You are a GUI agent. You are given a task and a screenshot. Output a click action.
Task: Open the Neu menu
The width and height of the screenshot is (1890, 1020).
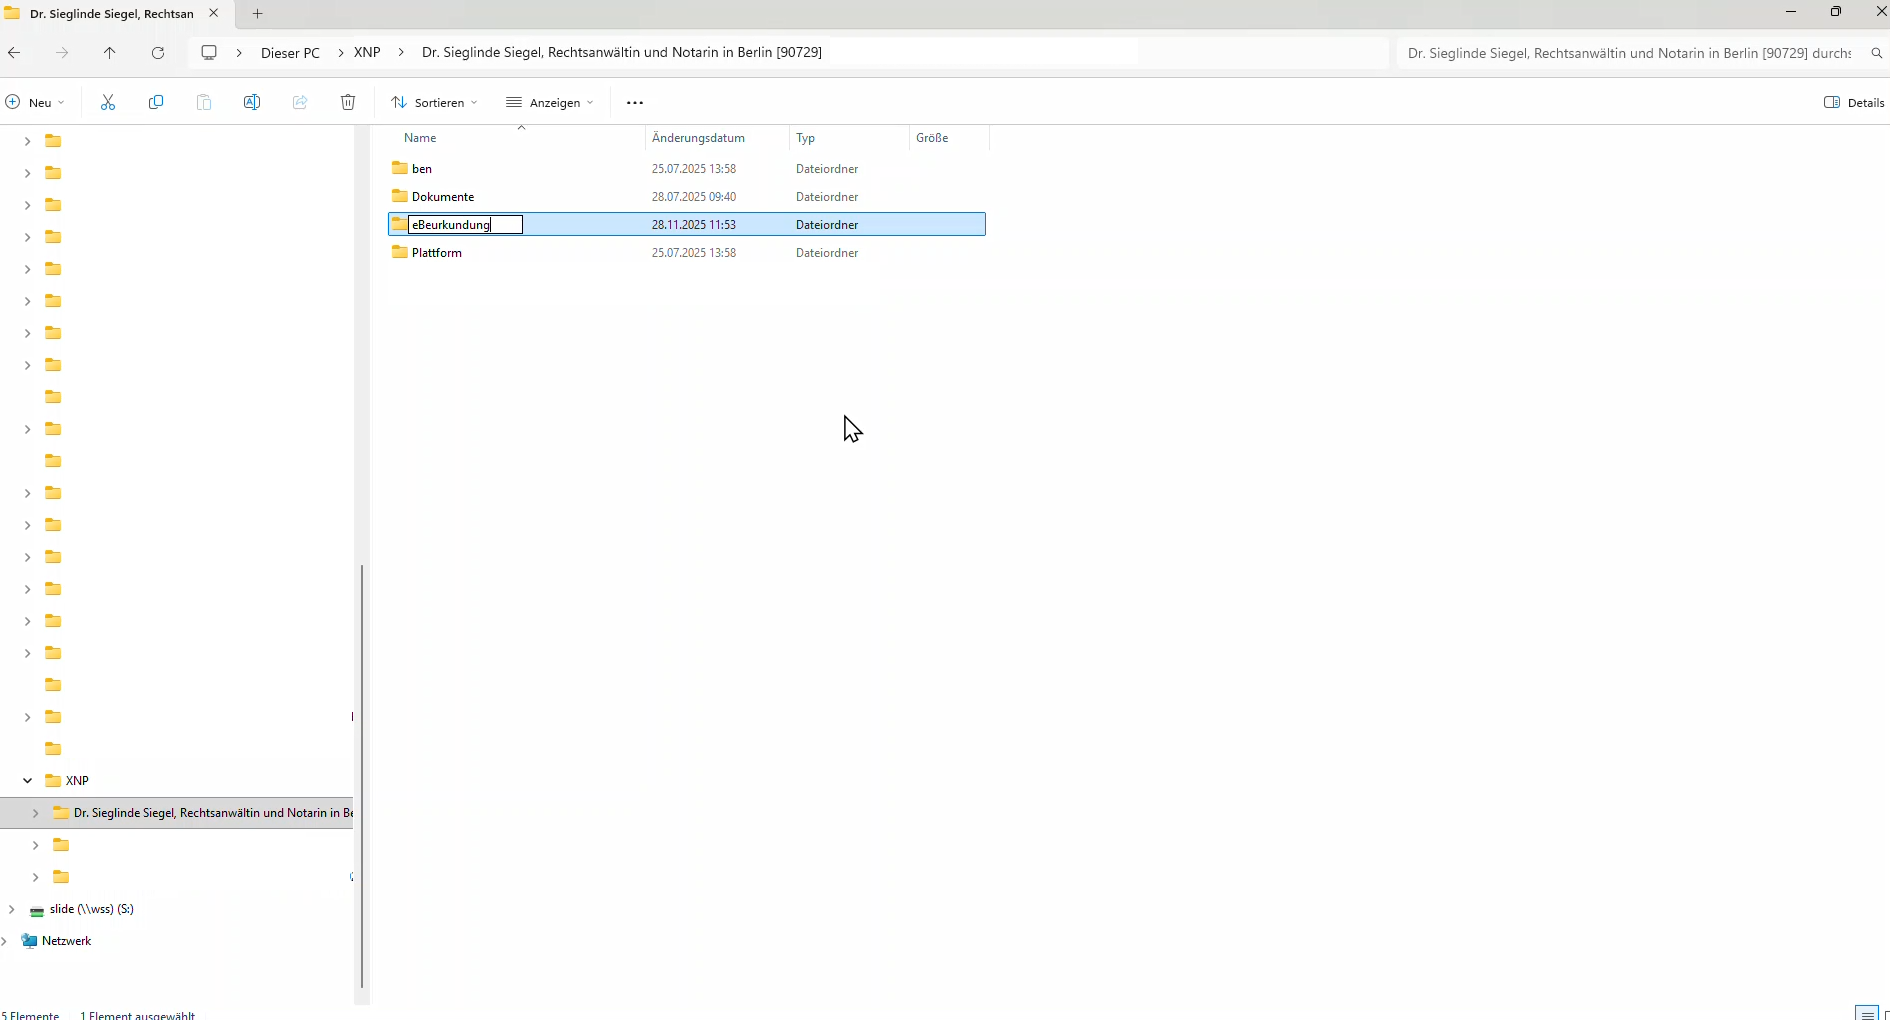point(36,102)
